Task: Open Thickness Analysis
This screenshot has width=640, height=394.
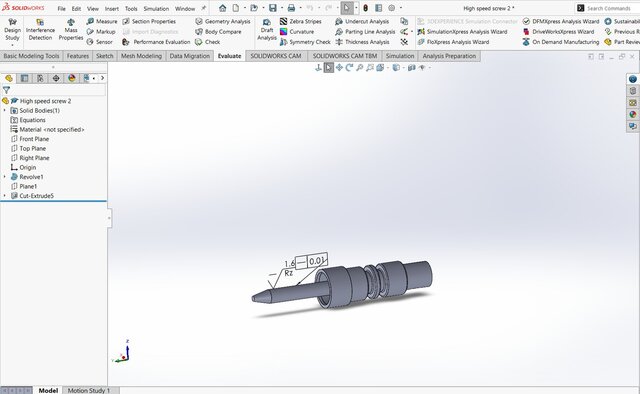Action: [362, 42]
